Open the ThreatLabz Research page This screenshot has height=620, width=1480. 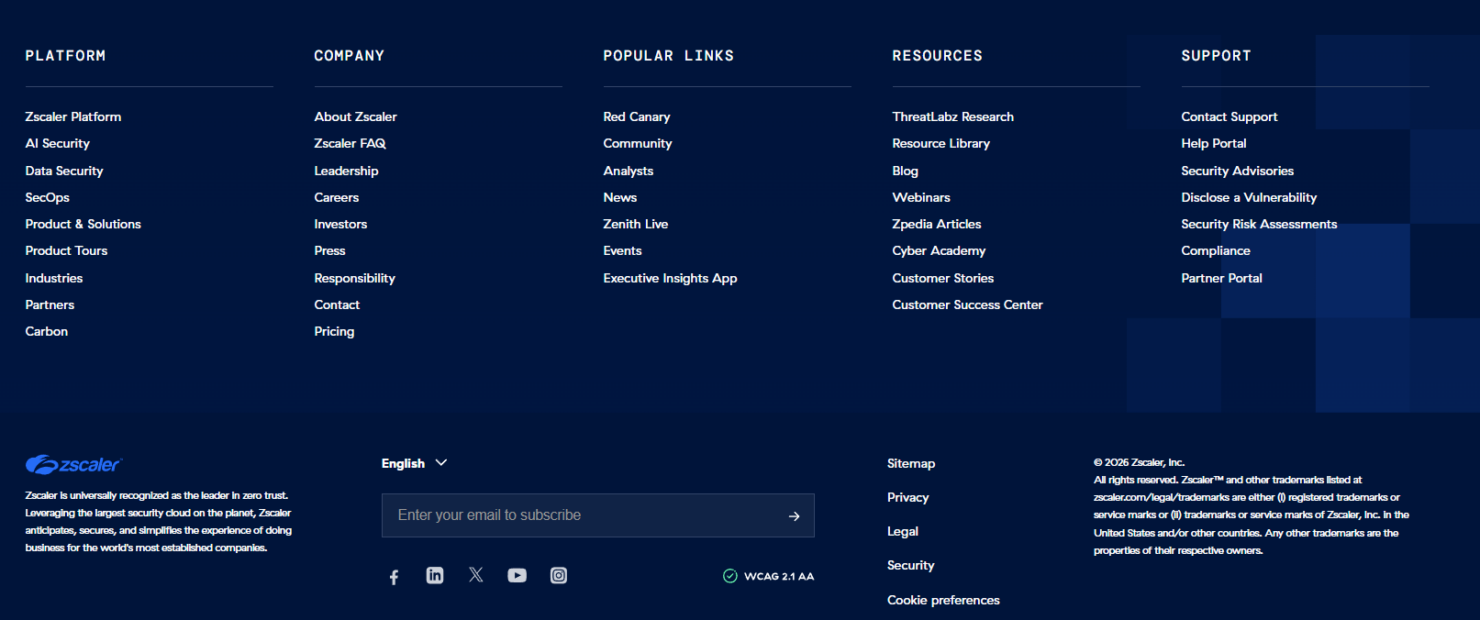(x=952, y=116)
